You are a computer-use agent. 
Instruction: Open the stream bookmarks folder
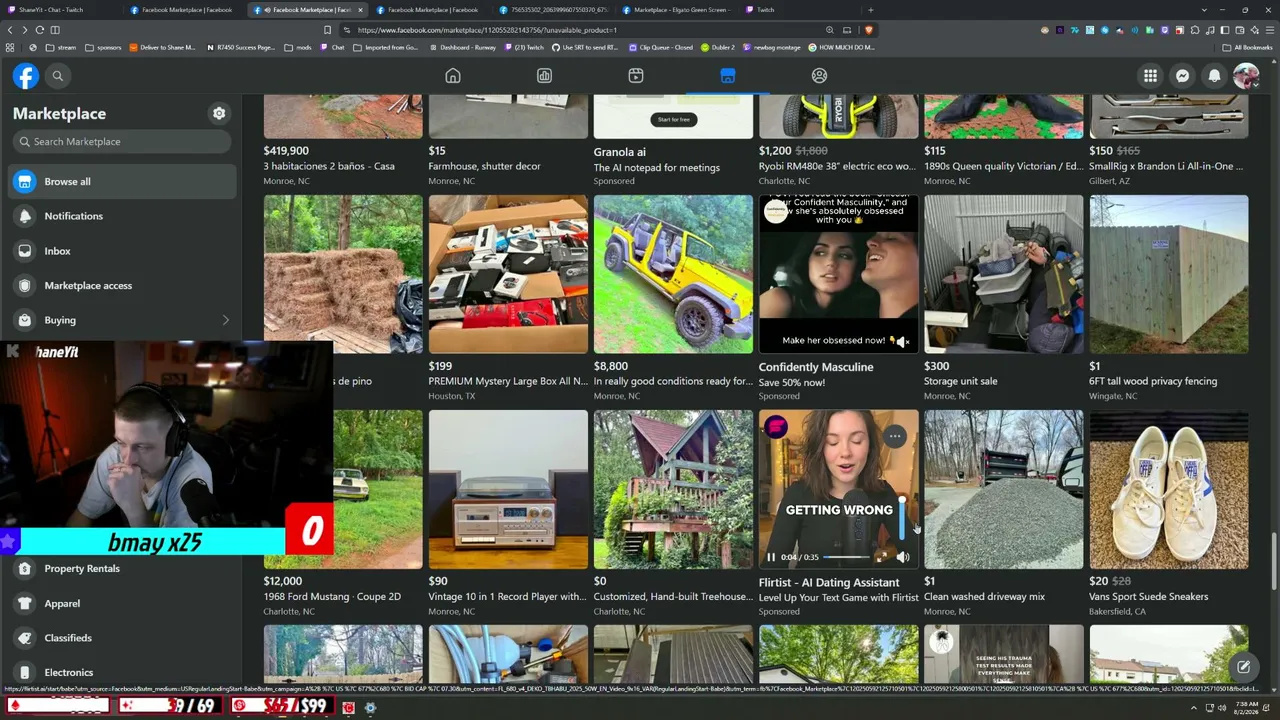coord(61,48)
